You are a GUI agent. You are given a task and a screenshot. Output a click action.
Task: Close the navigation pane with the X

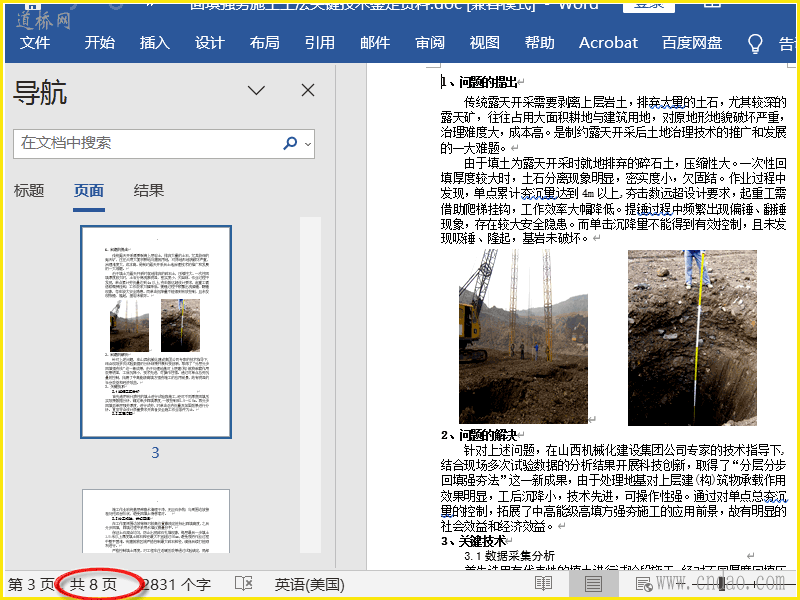[x=308, y=90]
